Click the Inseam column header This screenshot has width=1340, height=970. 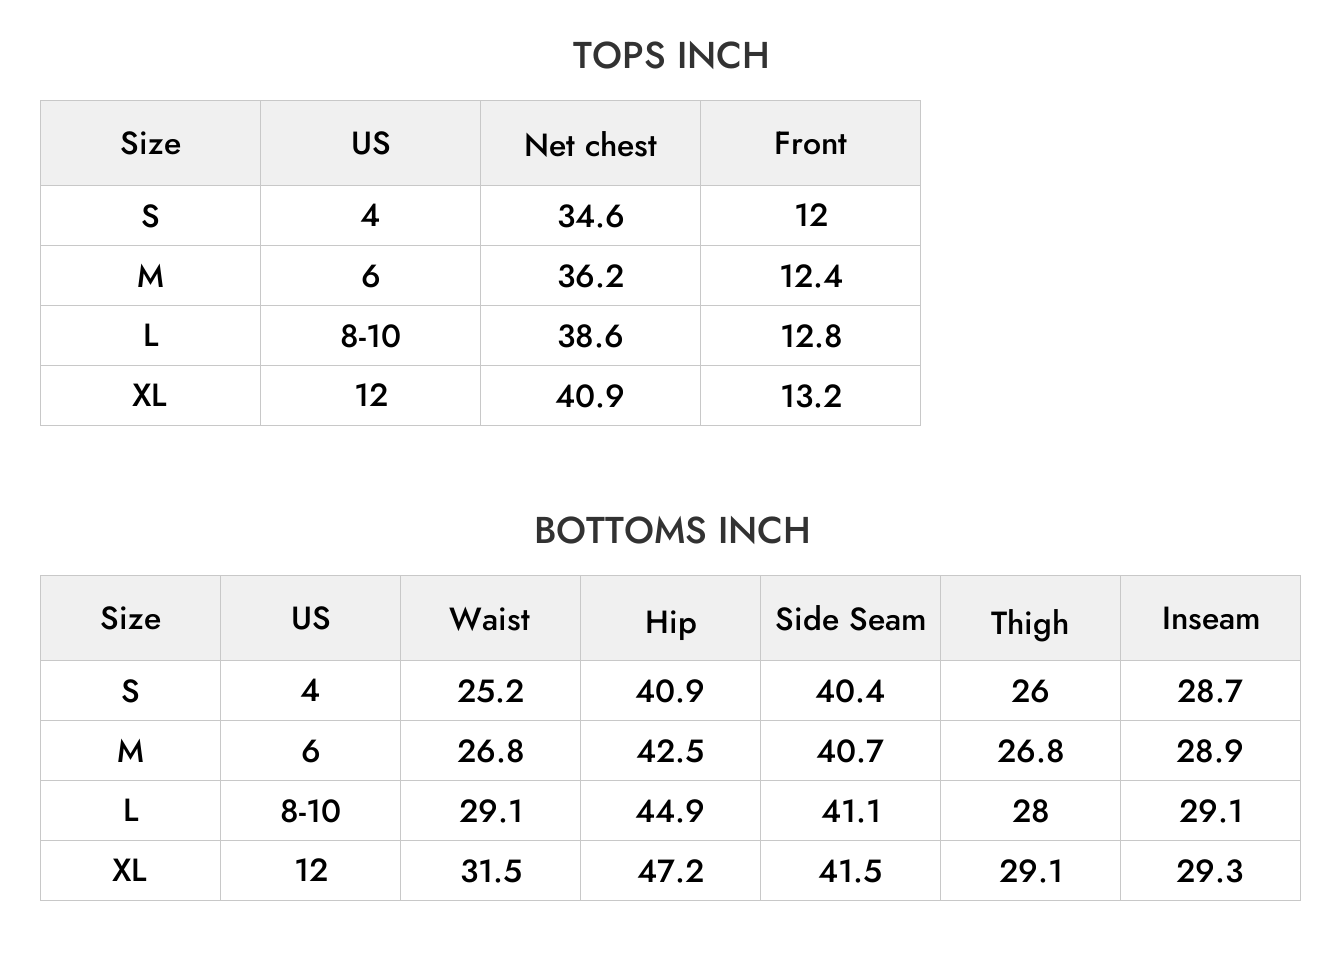tap(1210, 618)
